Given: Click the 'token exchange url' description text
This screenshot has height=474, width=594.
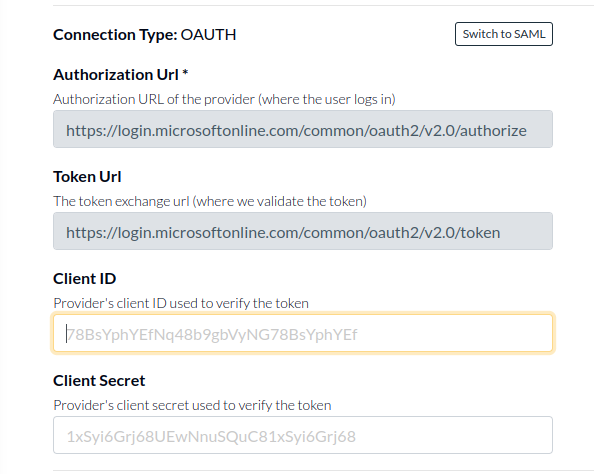Looking at the screenshot, I should (x=210, y=201).
